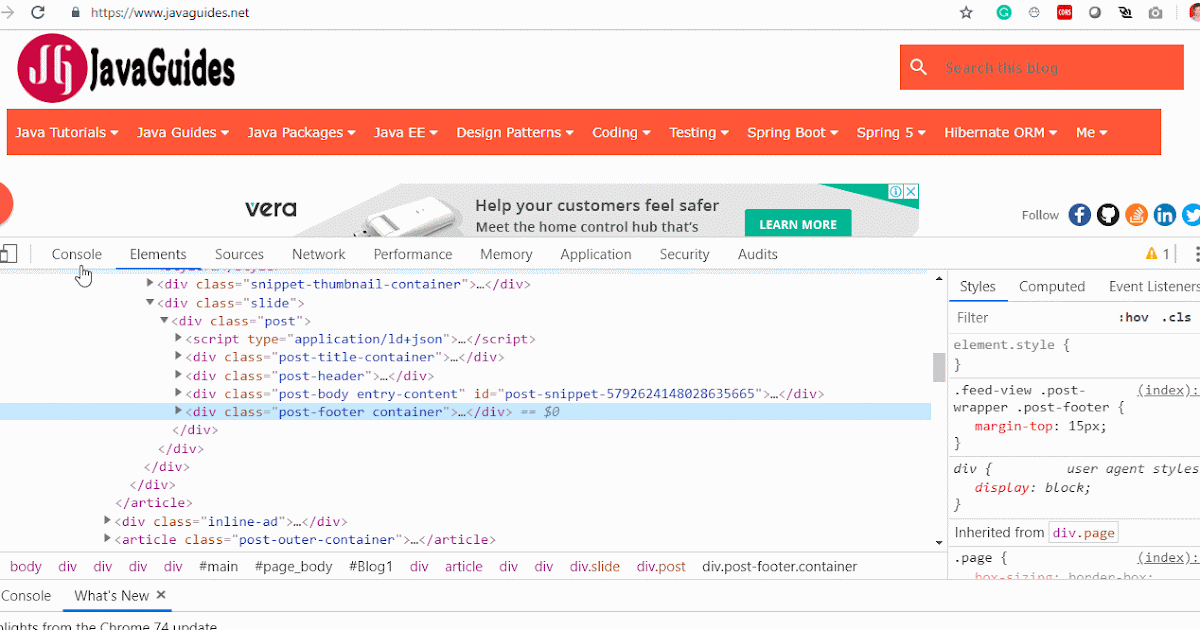Open the Grammarly extension icon
This screenshot has height=630, width=1200.
pyautogui.click(x=1004, y=13)
